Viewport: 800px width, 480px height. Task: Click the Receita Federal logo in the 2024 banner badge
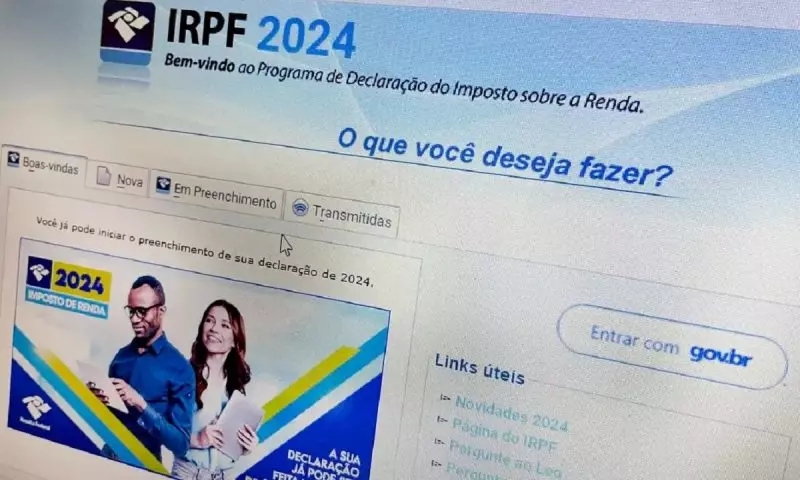tap(40, 273)
